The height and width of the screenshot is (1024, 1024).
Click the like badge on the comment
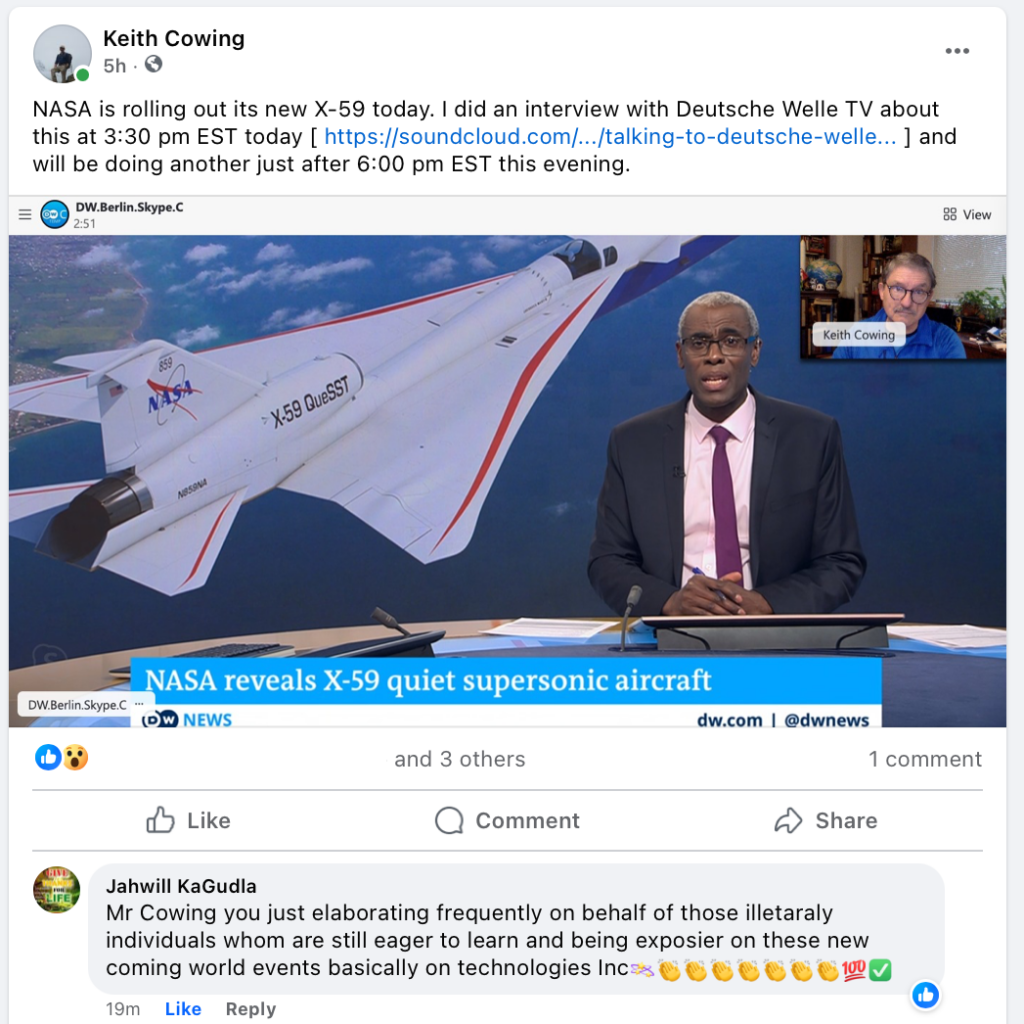coord(925,995)
